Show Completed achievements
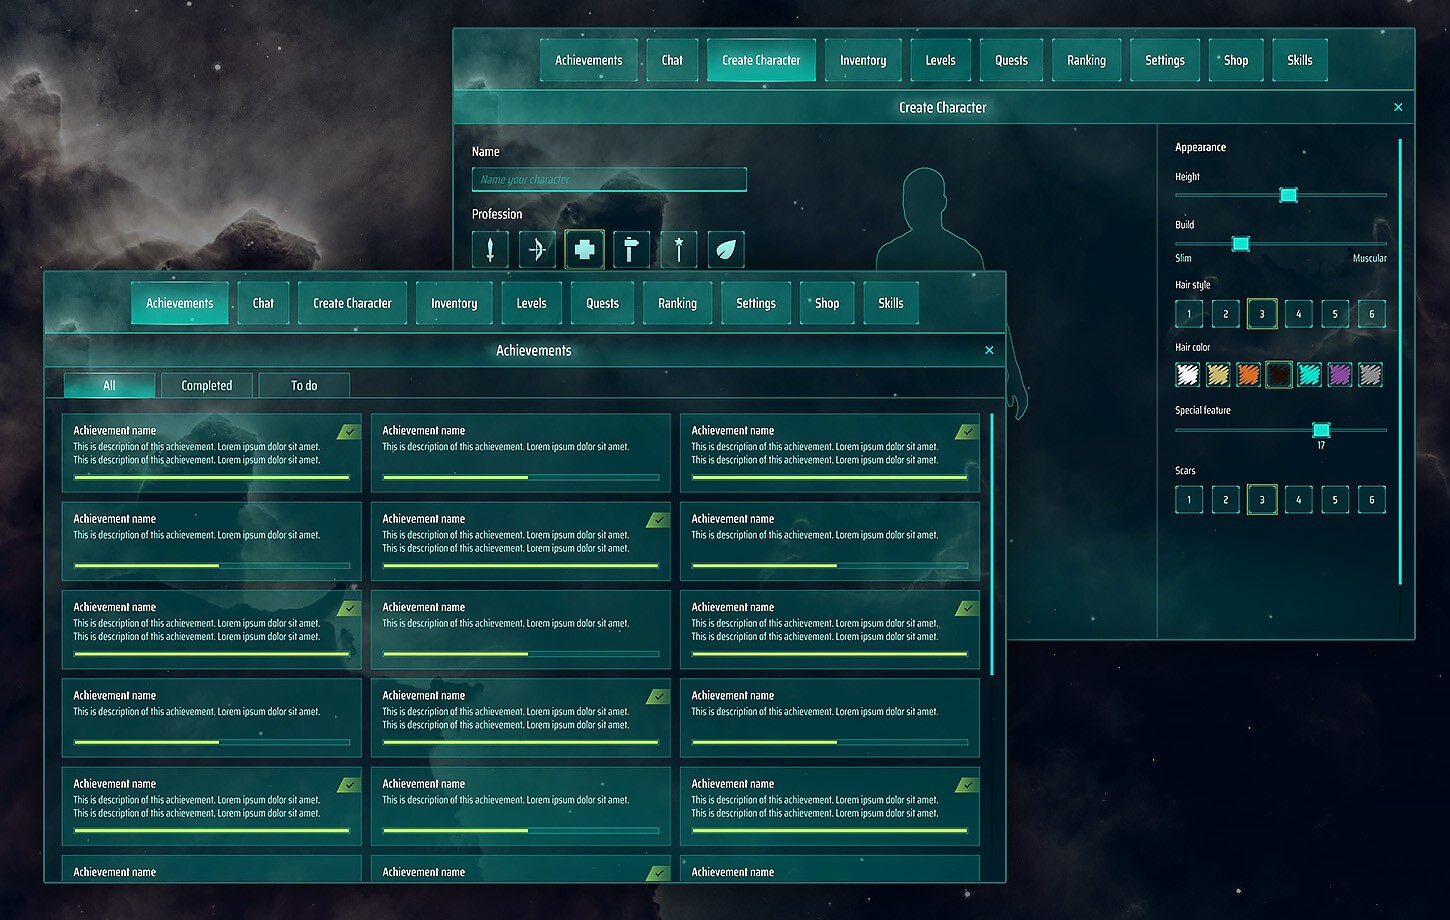 coord(206,384)
